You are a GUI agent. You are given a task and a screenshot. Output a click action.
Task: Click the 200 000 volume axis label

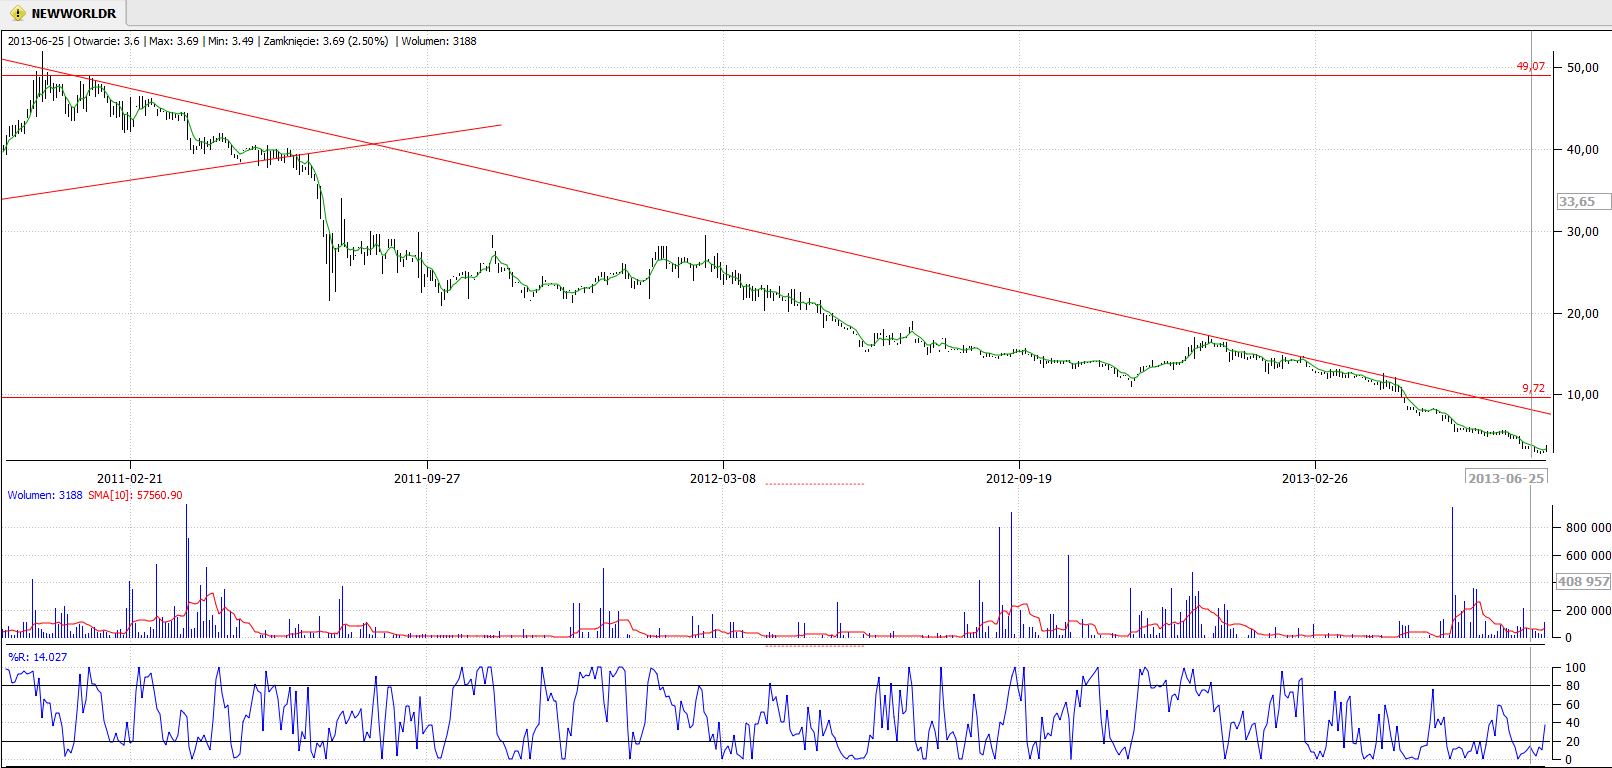point(1588,610)
